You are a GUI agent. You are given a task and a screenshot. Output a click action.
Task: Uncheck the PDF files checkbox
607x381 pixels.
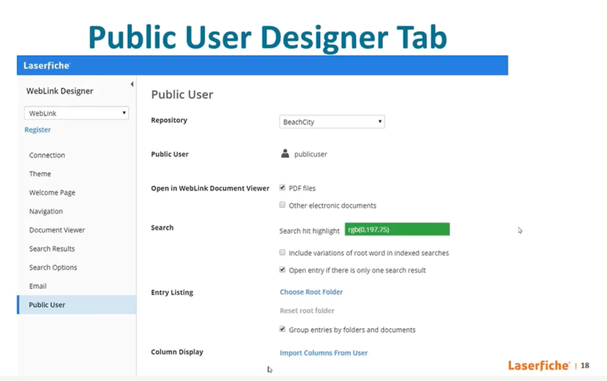point(282,188)
